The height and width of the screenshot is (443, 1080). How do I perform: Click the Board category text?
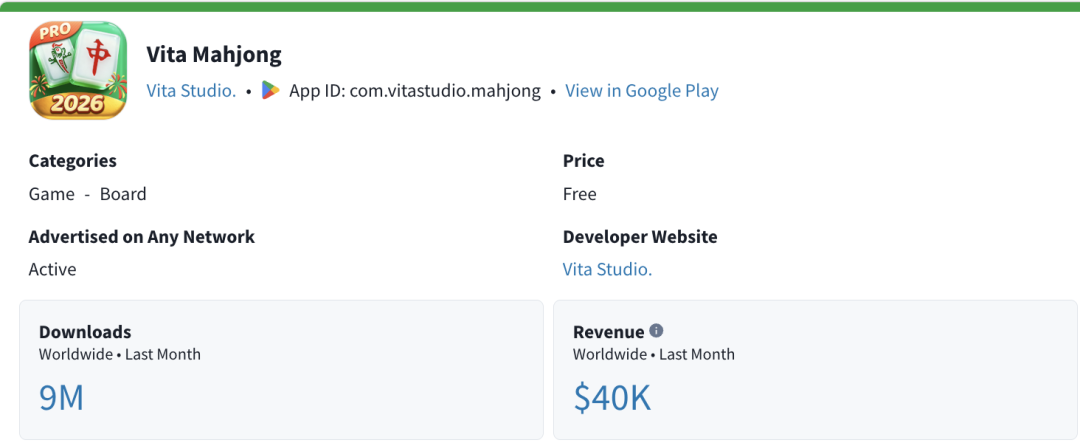[123, 194]
